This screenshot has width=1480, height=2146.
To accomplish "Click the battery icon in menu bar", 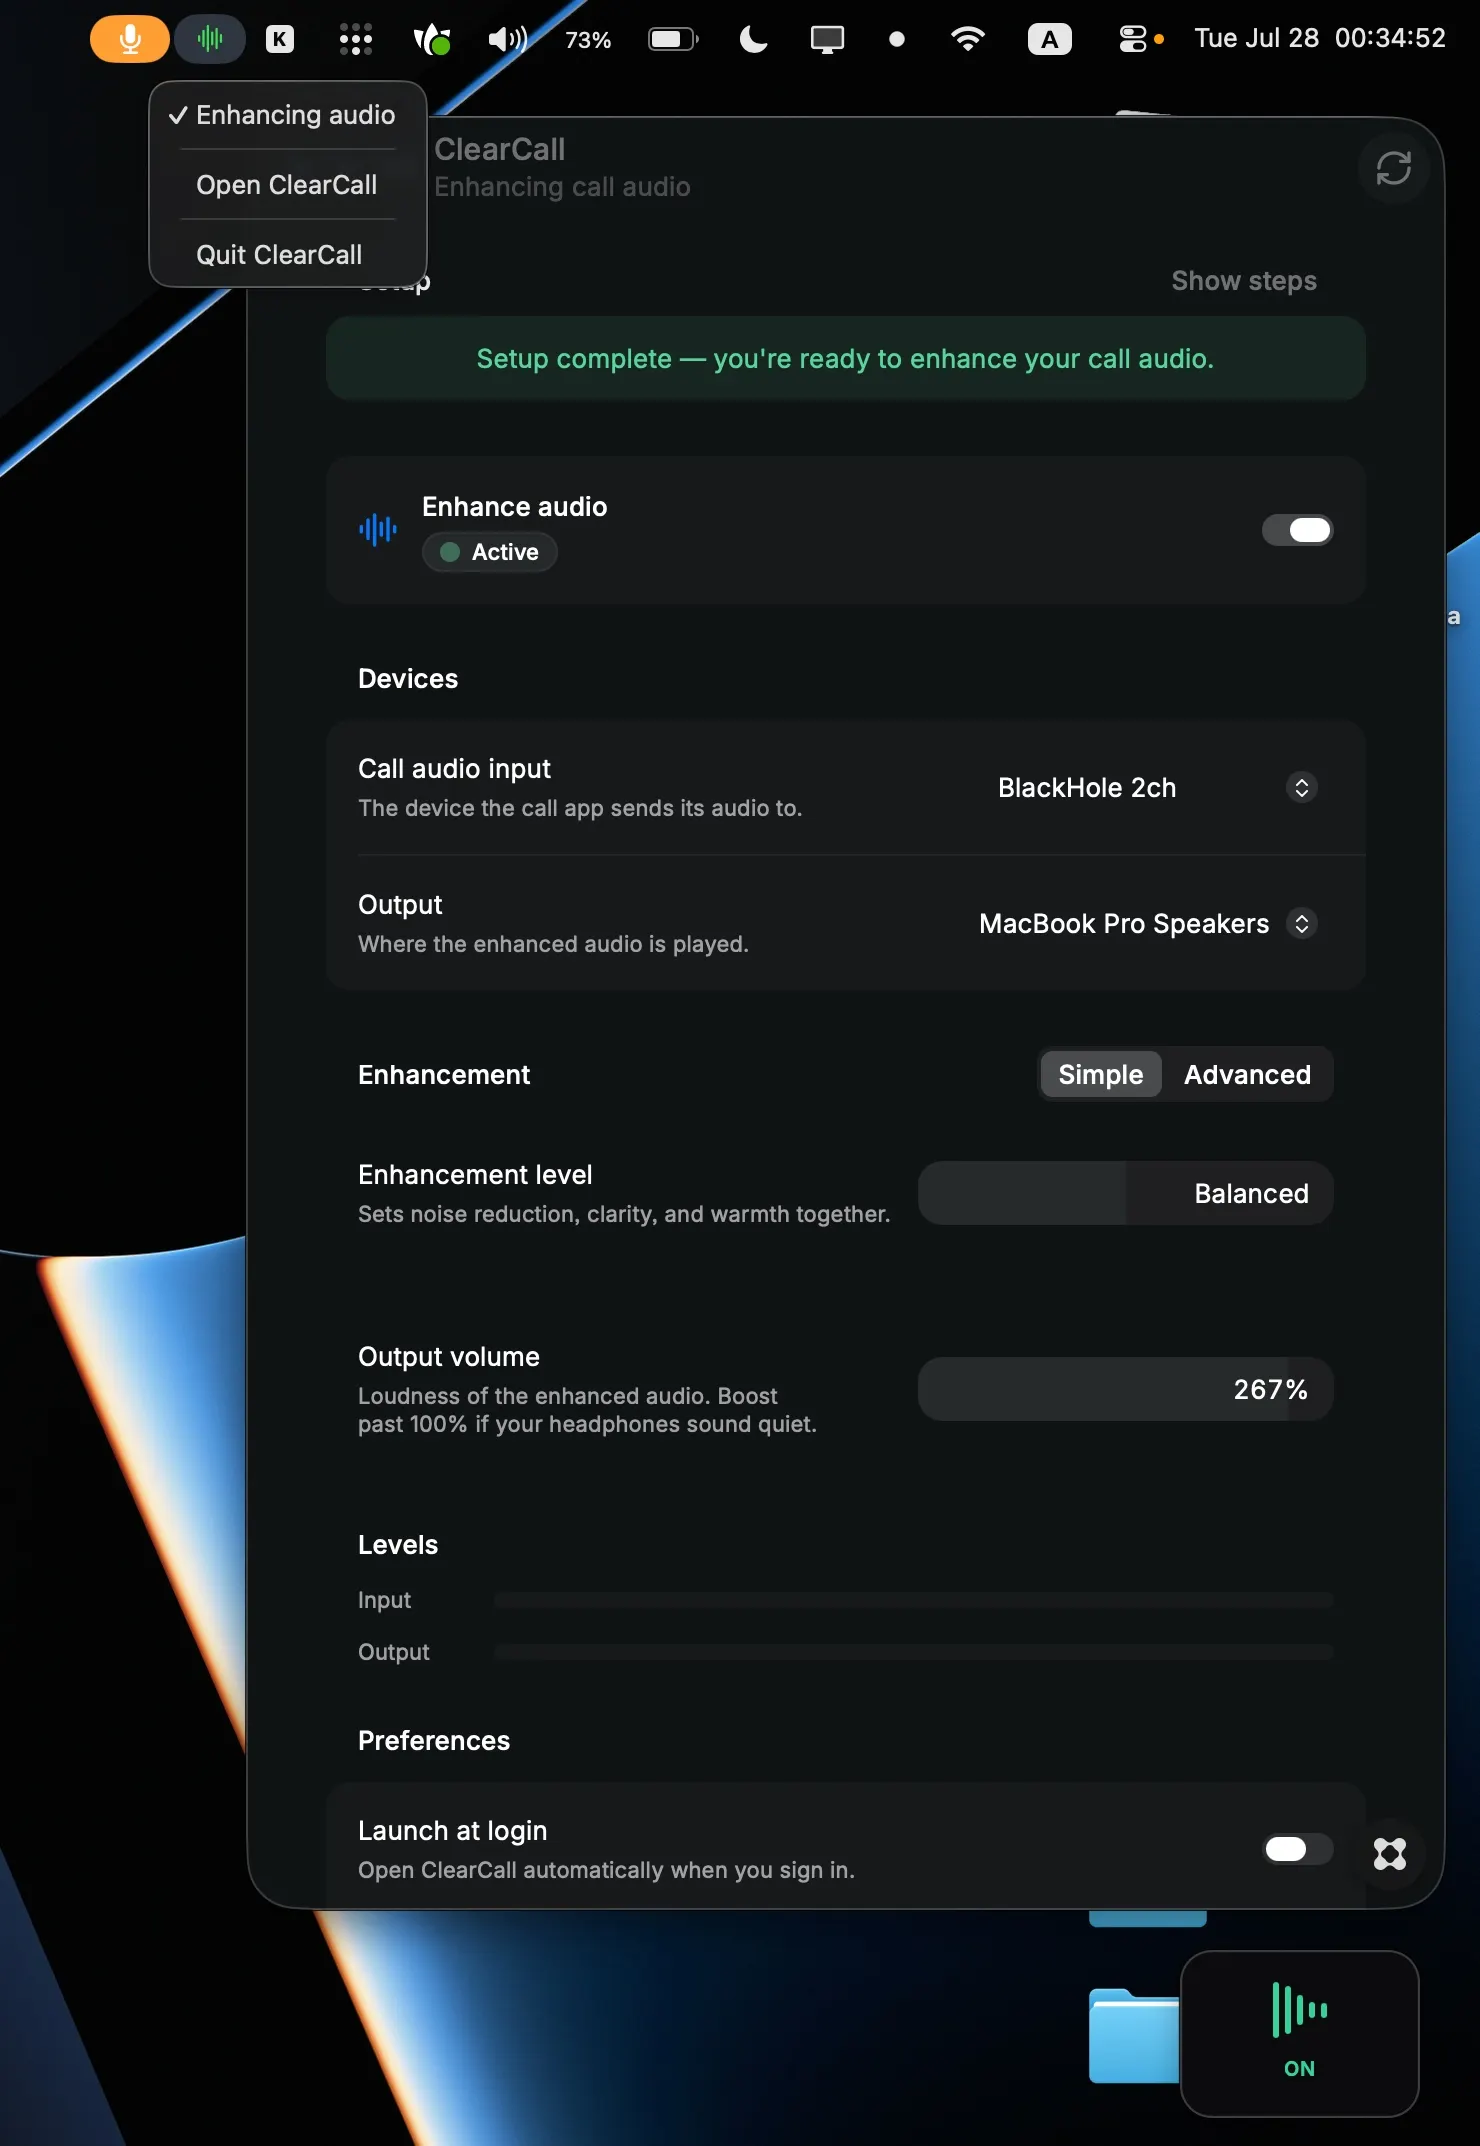I will coord(674,39).
